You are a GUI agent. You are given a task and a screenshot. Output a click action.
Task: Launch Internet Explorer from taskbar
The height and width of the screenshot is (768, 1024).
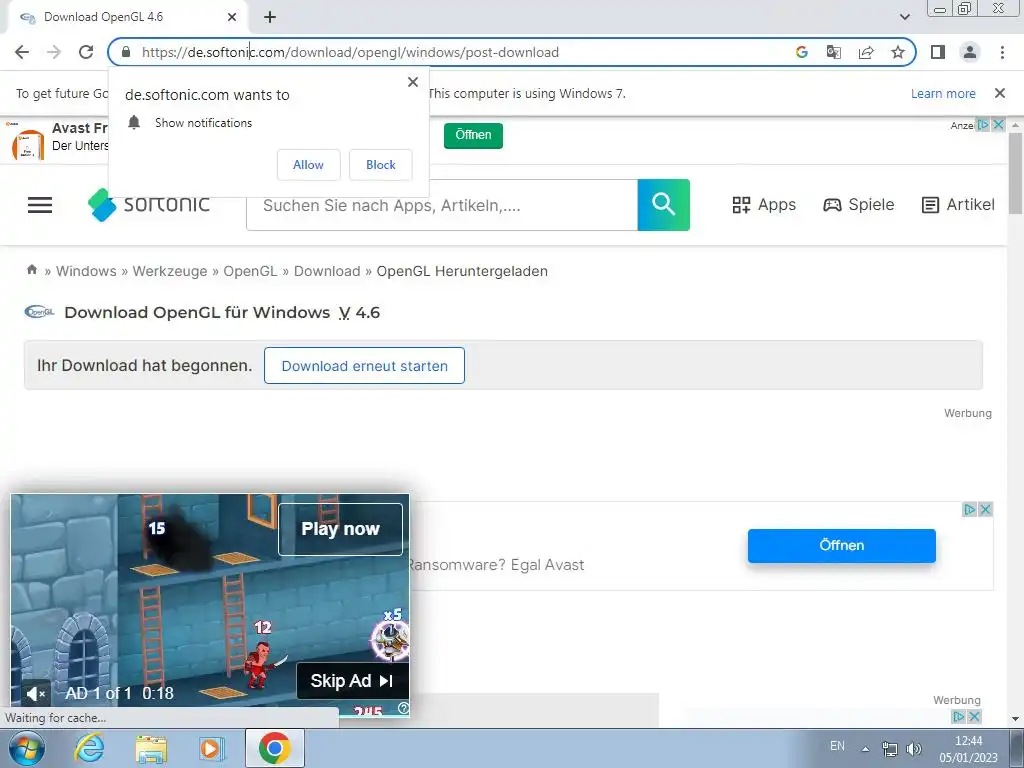(89, 748)
